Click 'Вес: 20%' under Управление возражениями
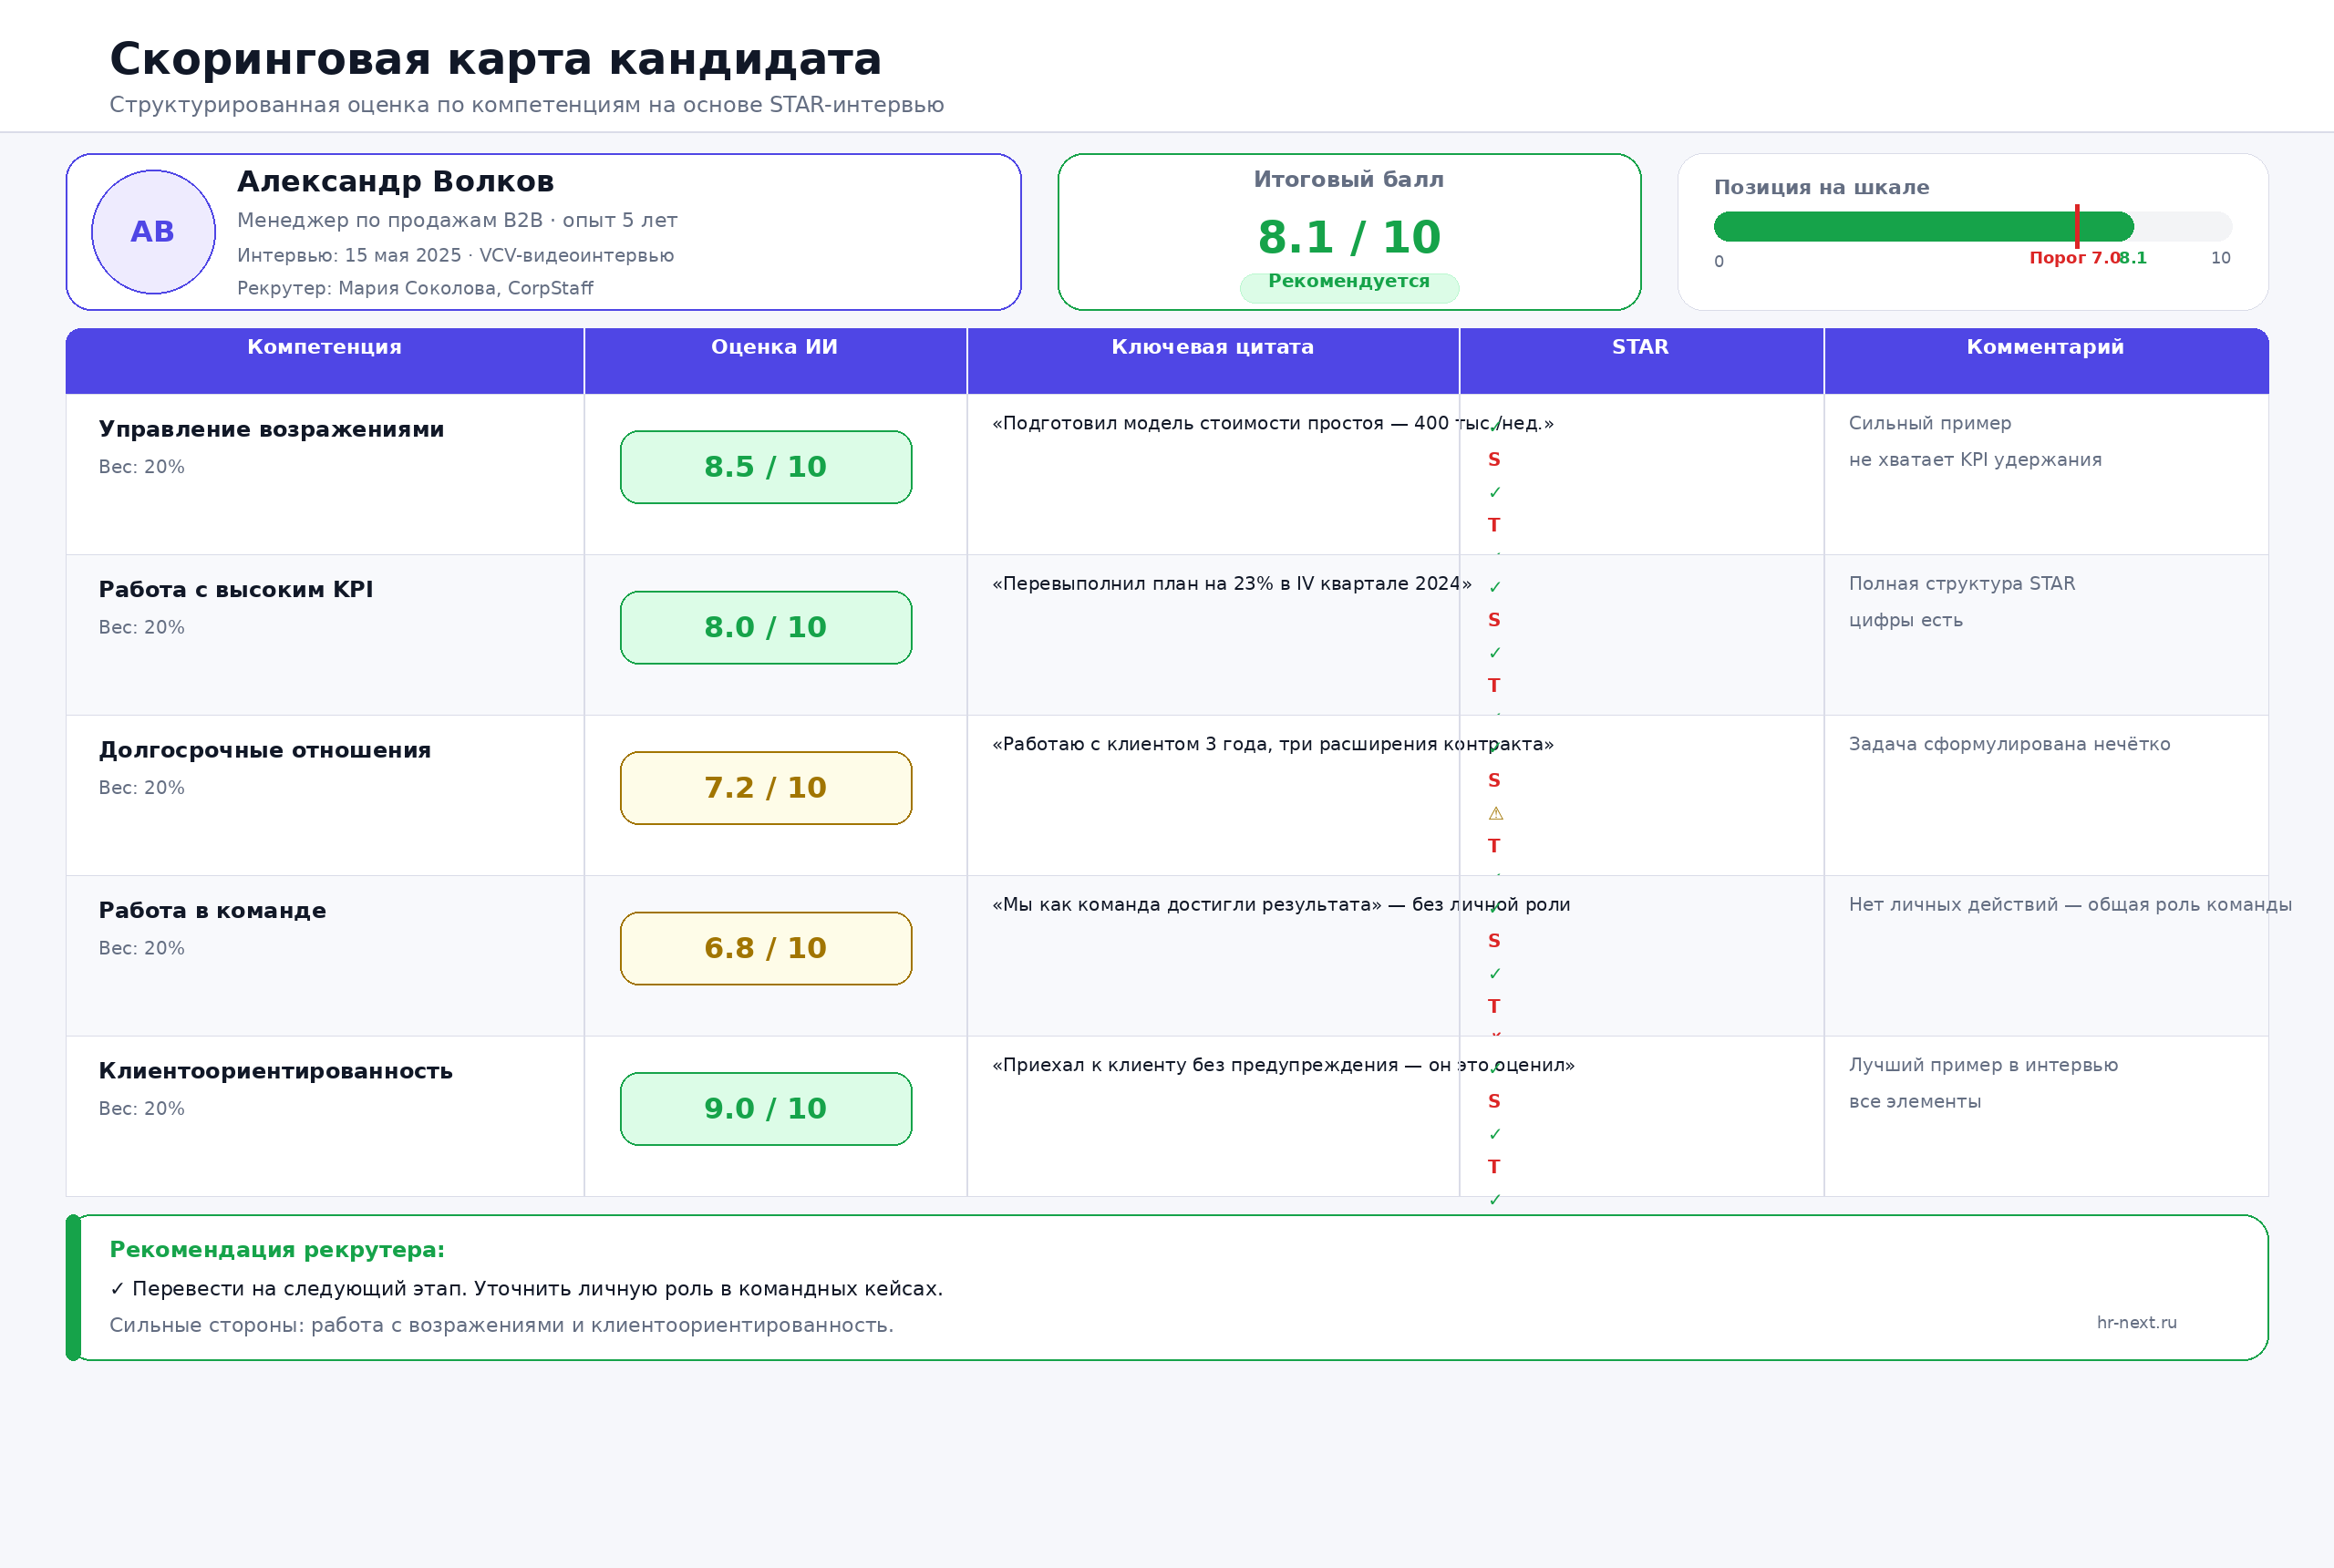The height and width of the screenshot is (1568, 2334). pos(142,467)
